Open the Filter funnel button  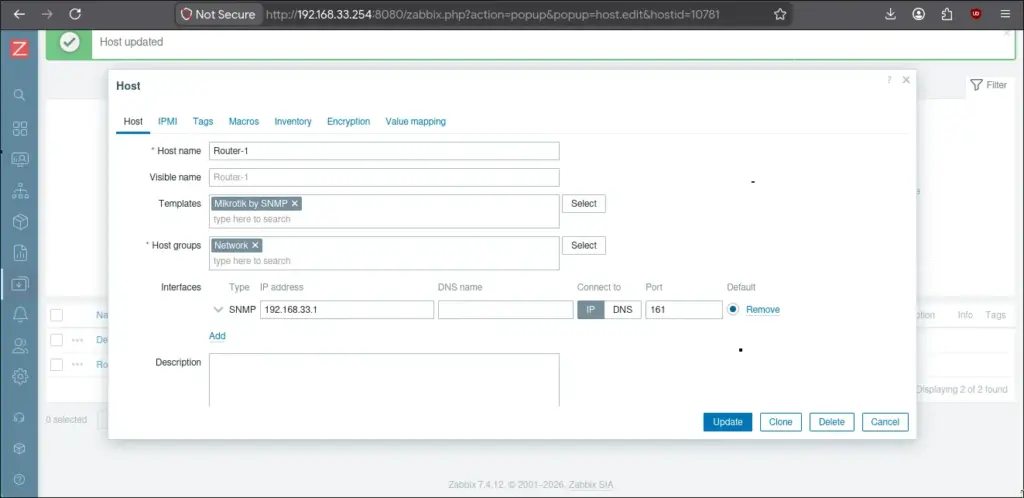988,85
